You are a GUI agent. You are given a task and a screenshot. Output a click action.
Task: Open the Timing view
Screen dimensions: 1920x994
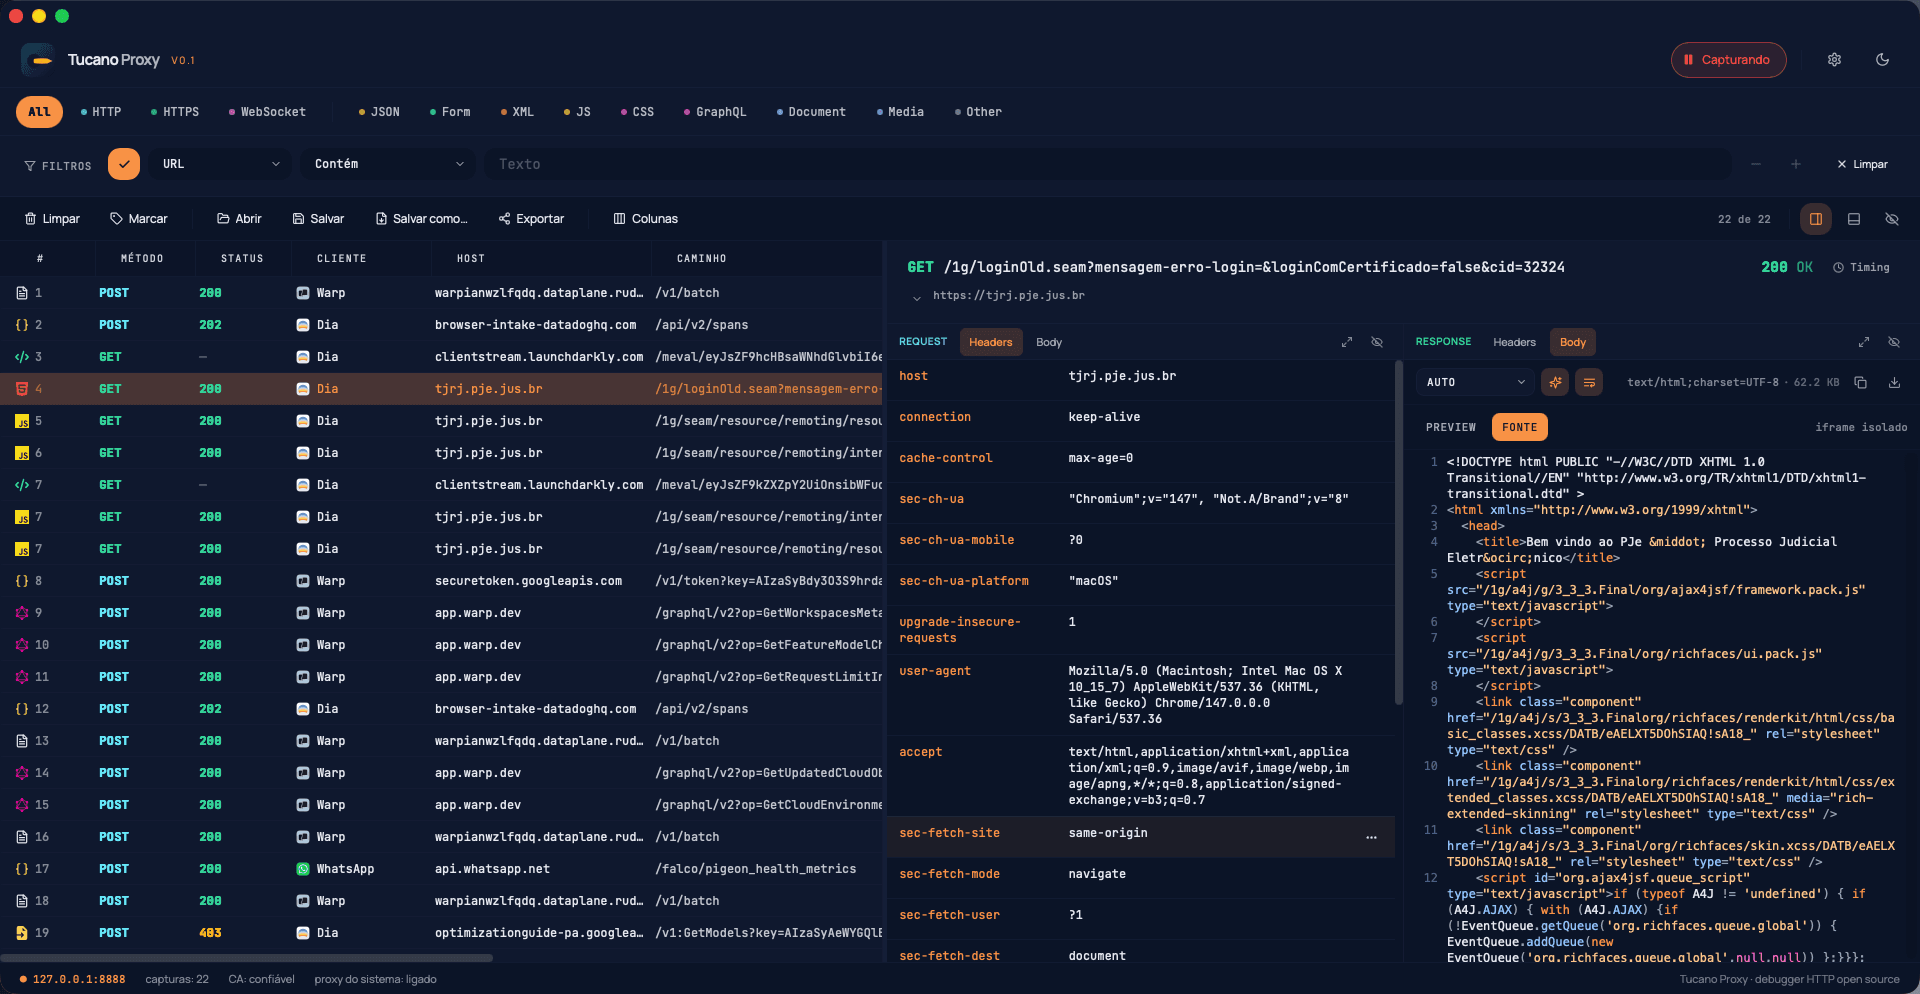pyautogui.click(x=1862, y=268)
